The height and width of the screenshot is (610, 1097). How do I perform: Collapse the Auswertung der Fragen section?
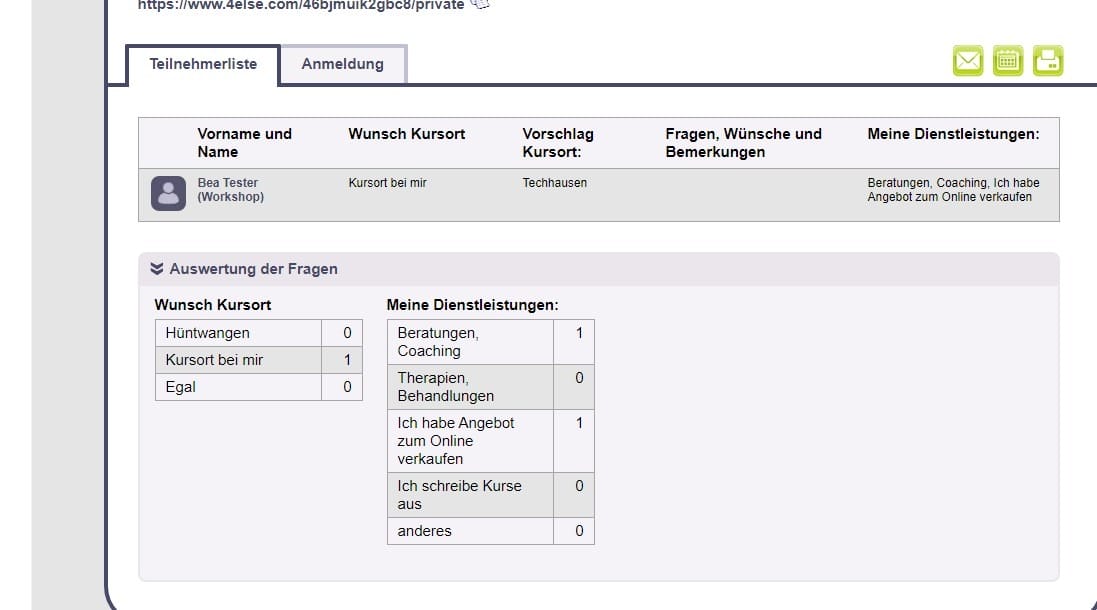(x=156, y=268)
